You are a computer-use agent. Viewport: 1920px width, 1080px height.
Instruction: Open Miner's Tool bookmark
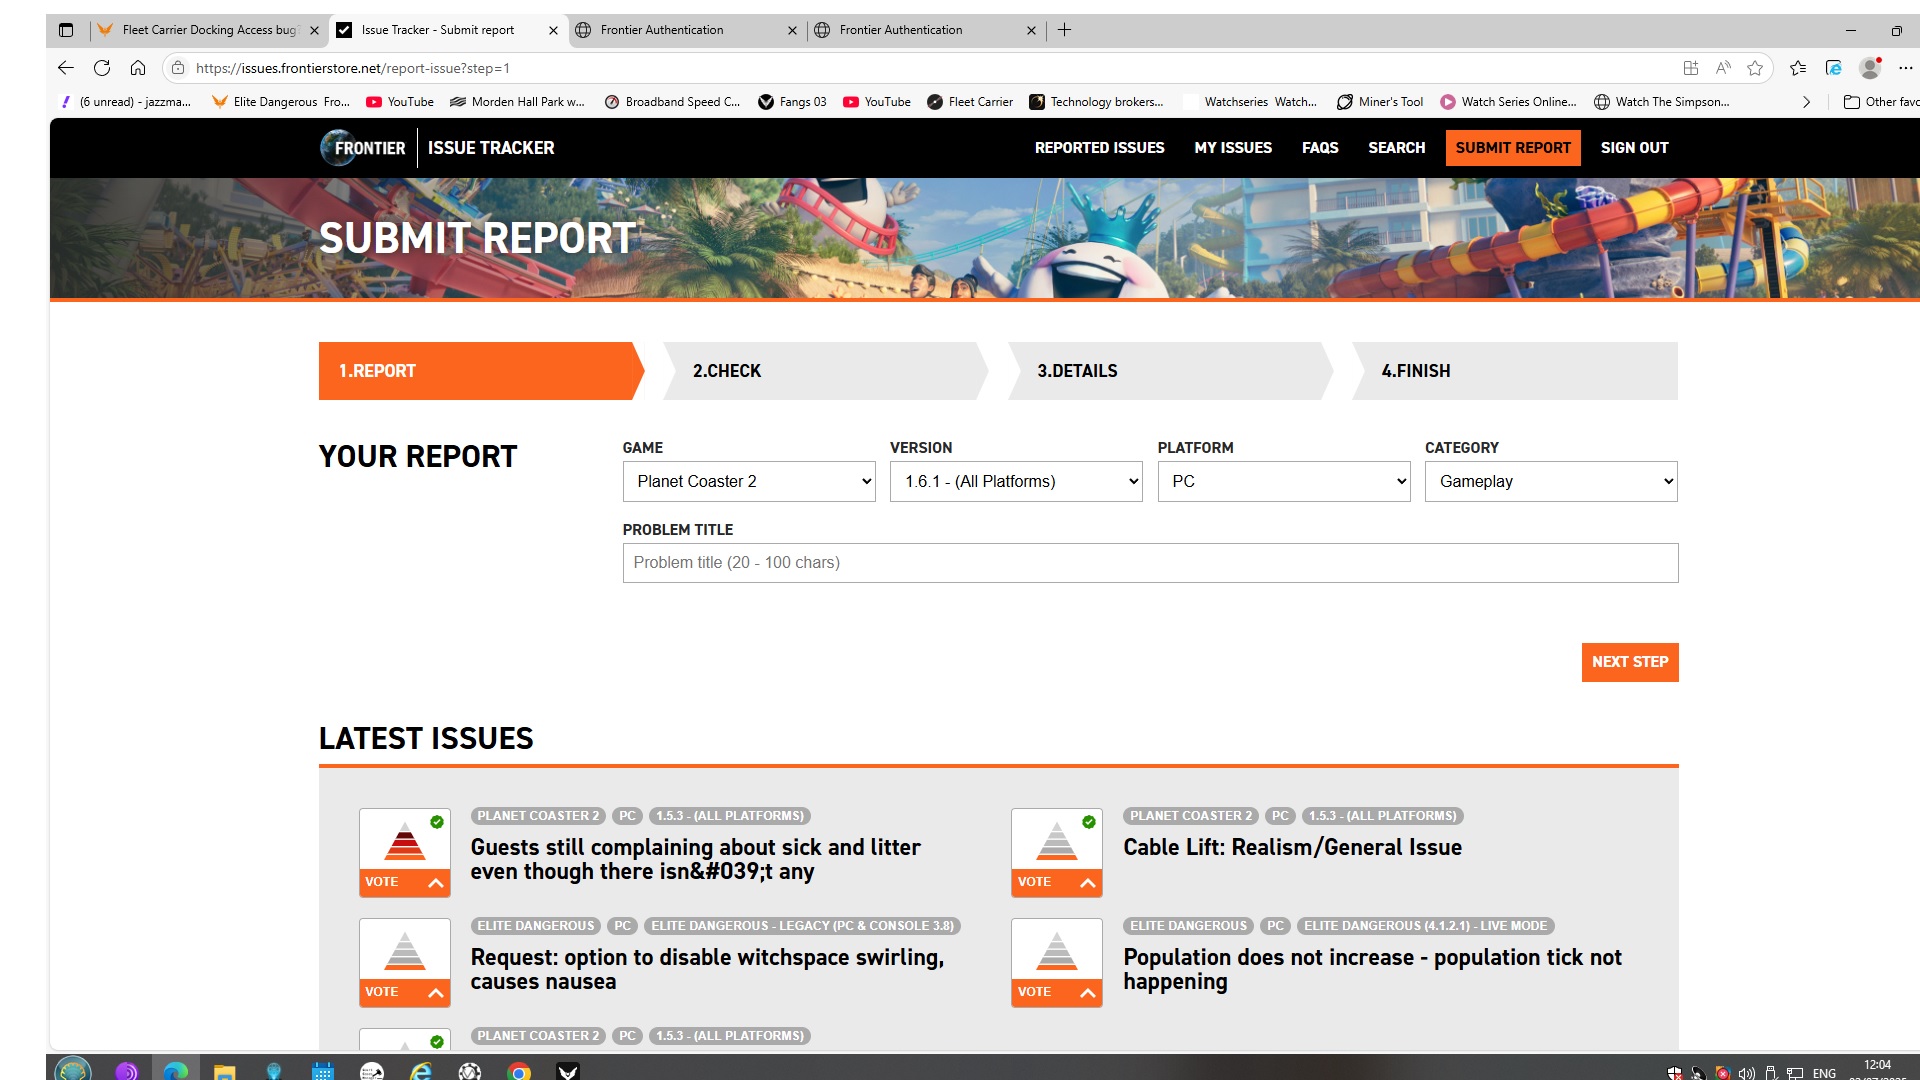1380,102
